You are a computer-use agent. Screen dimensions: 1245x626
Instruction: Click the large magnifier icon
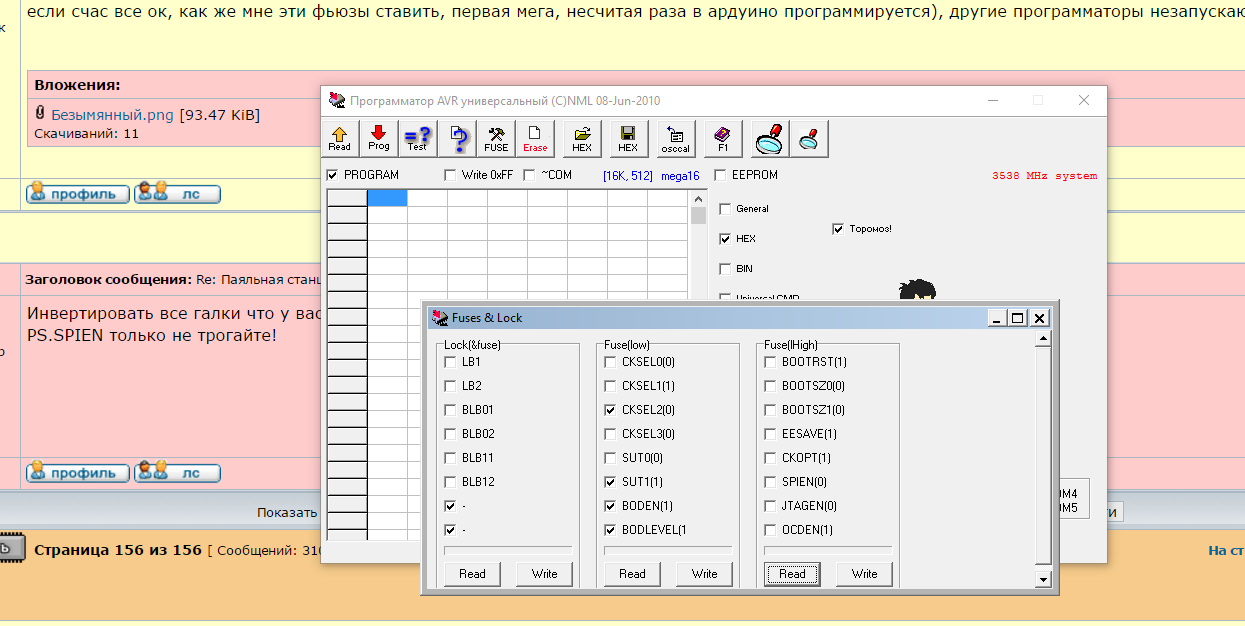pos(770,138)
